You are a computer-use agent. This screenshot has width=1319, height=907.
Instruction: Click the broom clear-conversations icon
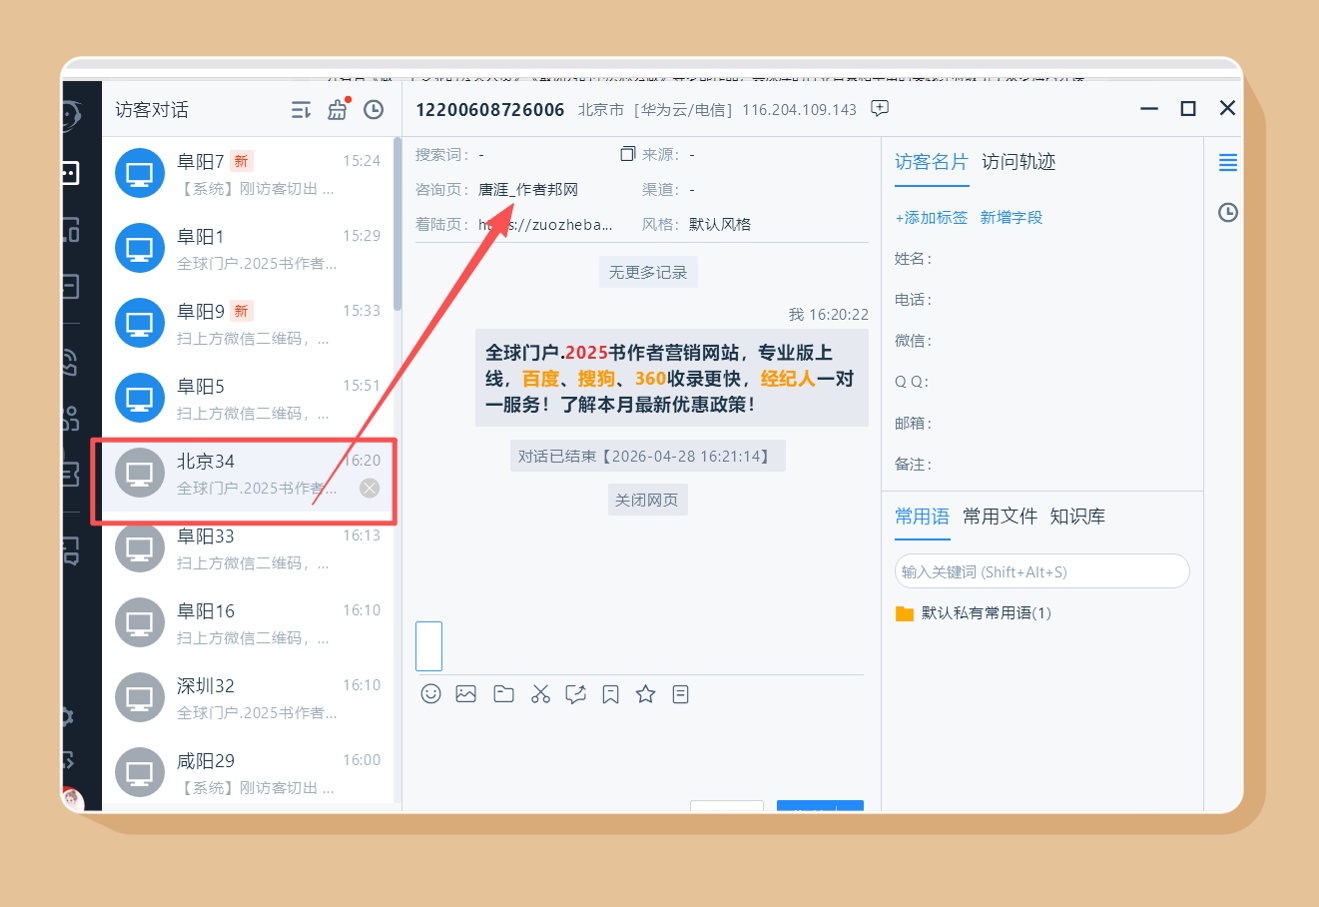[338, 109]
